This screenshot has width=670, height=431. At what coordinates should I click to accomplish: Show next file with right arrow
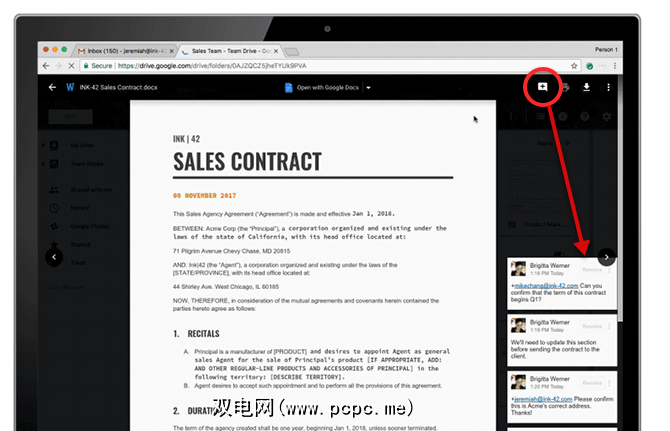tap(606, 257)
